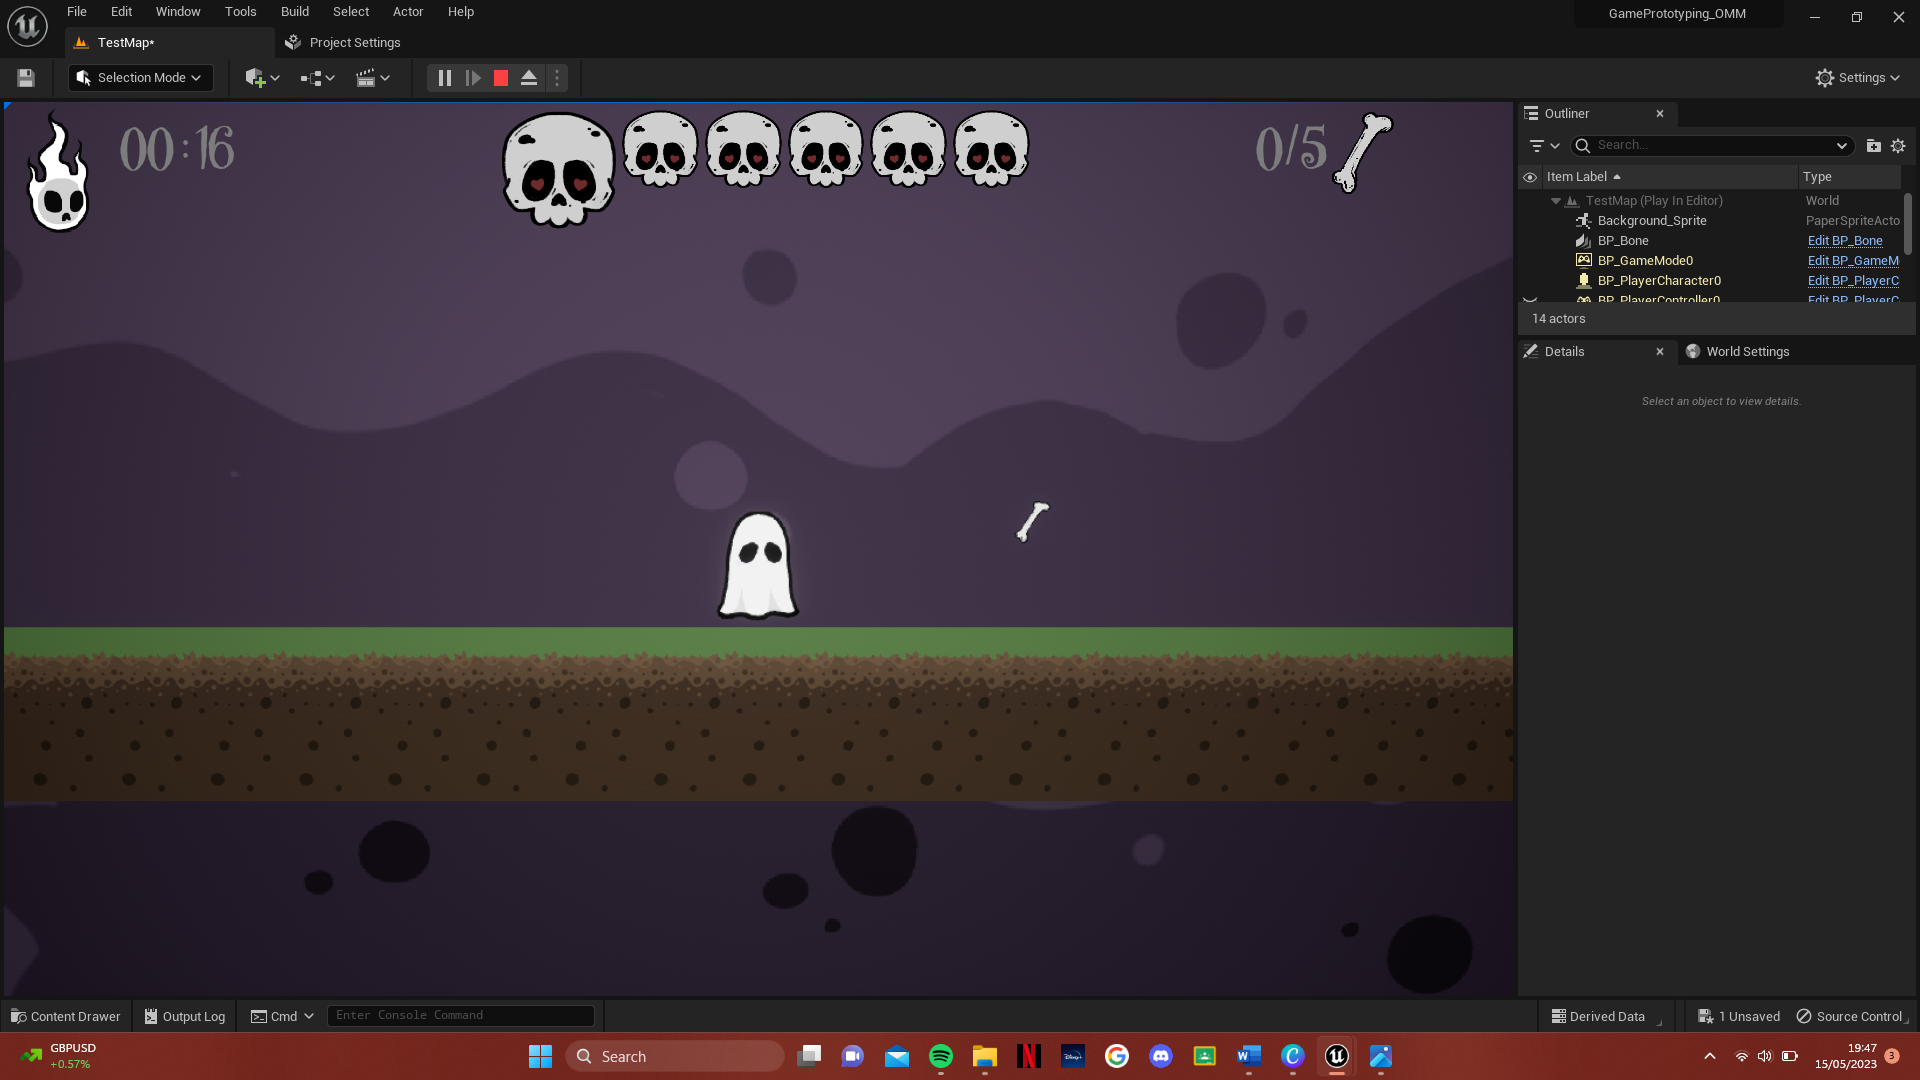The image size is (1920, 1080).
Task: Open the Select menu
Action: pos(351,12)
